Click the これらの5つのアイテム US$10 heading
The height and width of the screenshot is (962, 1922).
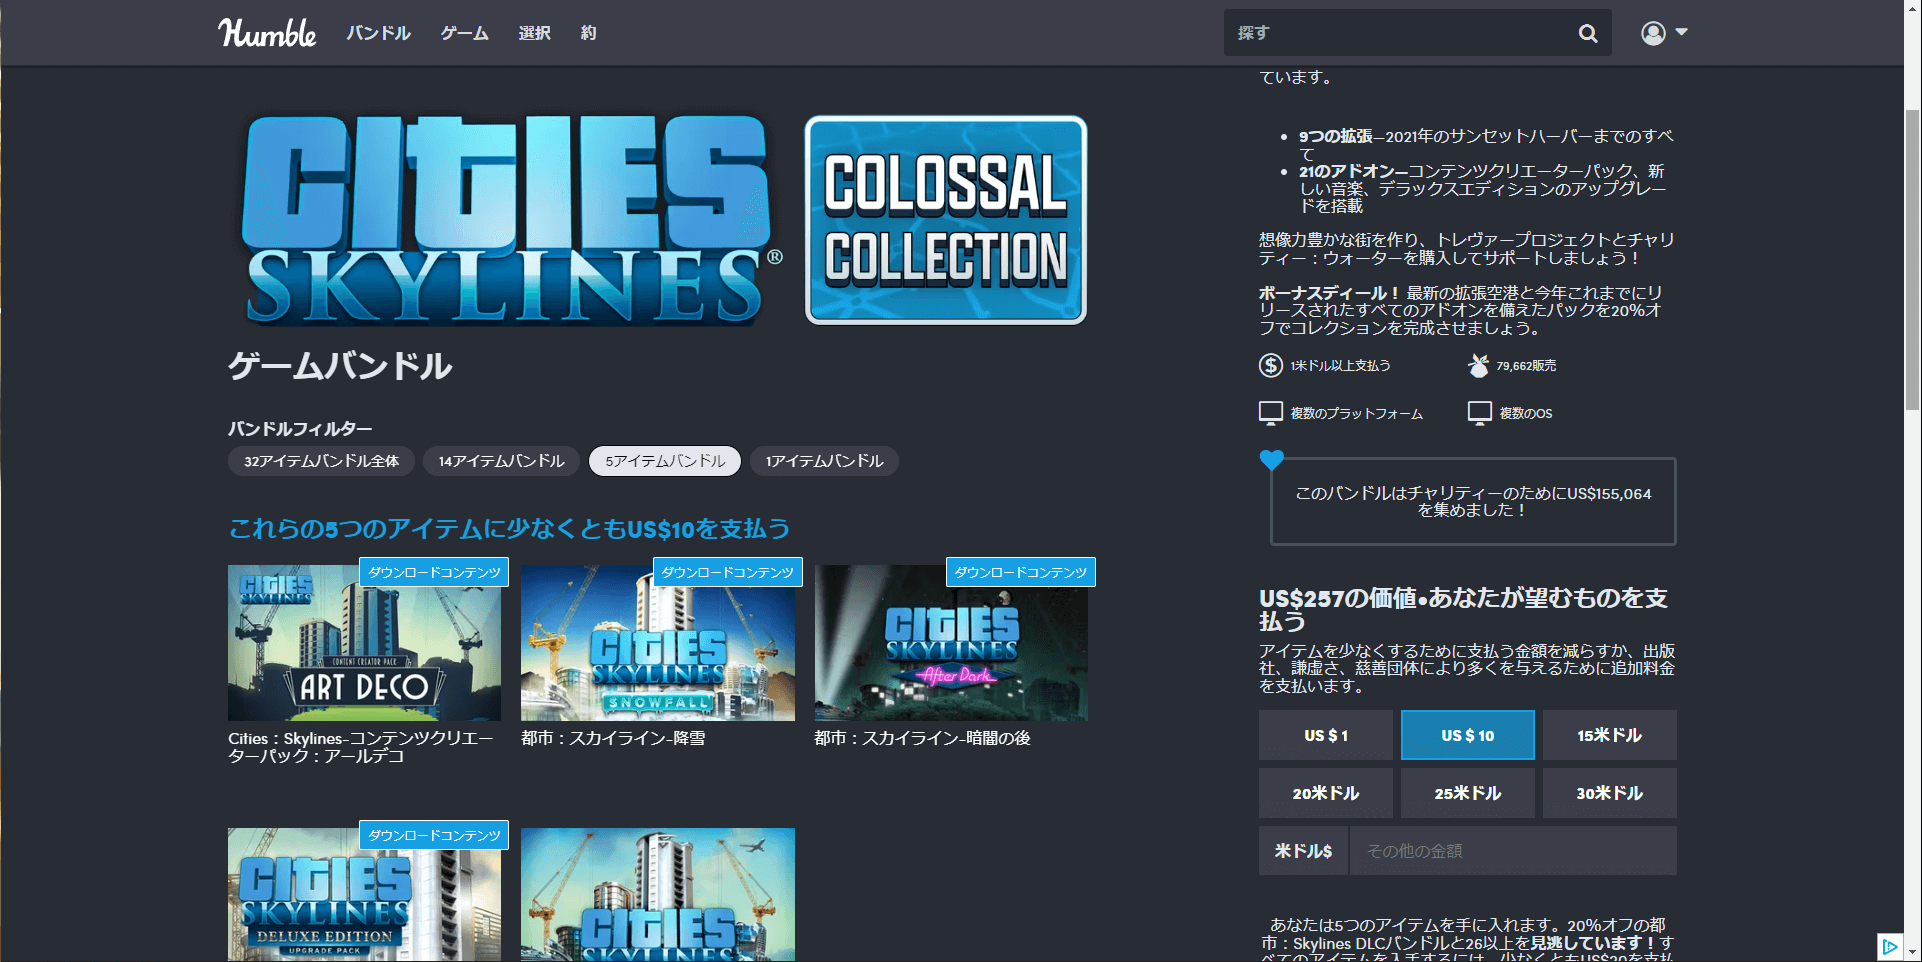coord(509,528)
